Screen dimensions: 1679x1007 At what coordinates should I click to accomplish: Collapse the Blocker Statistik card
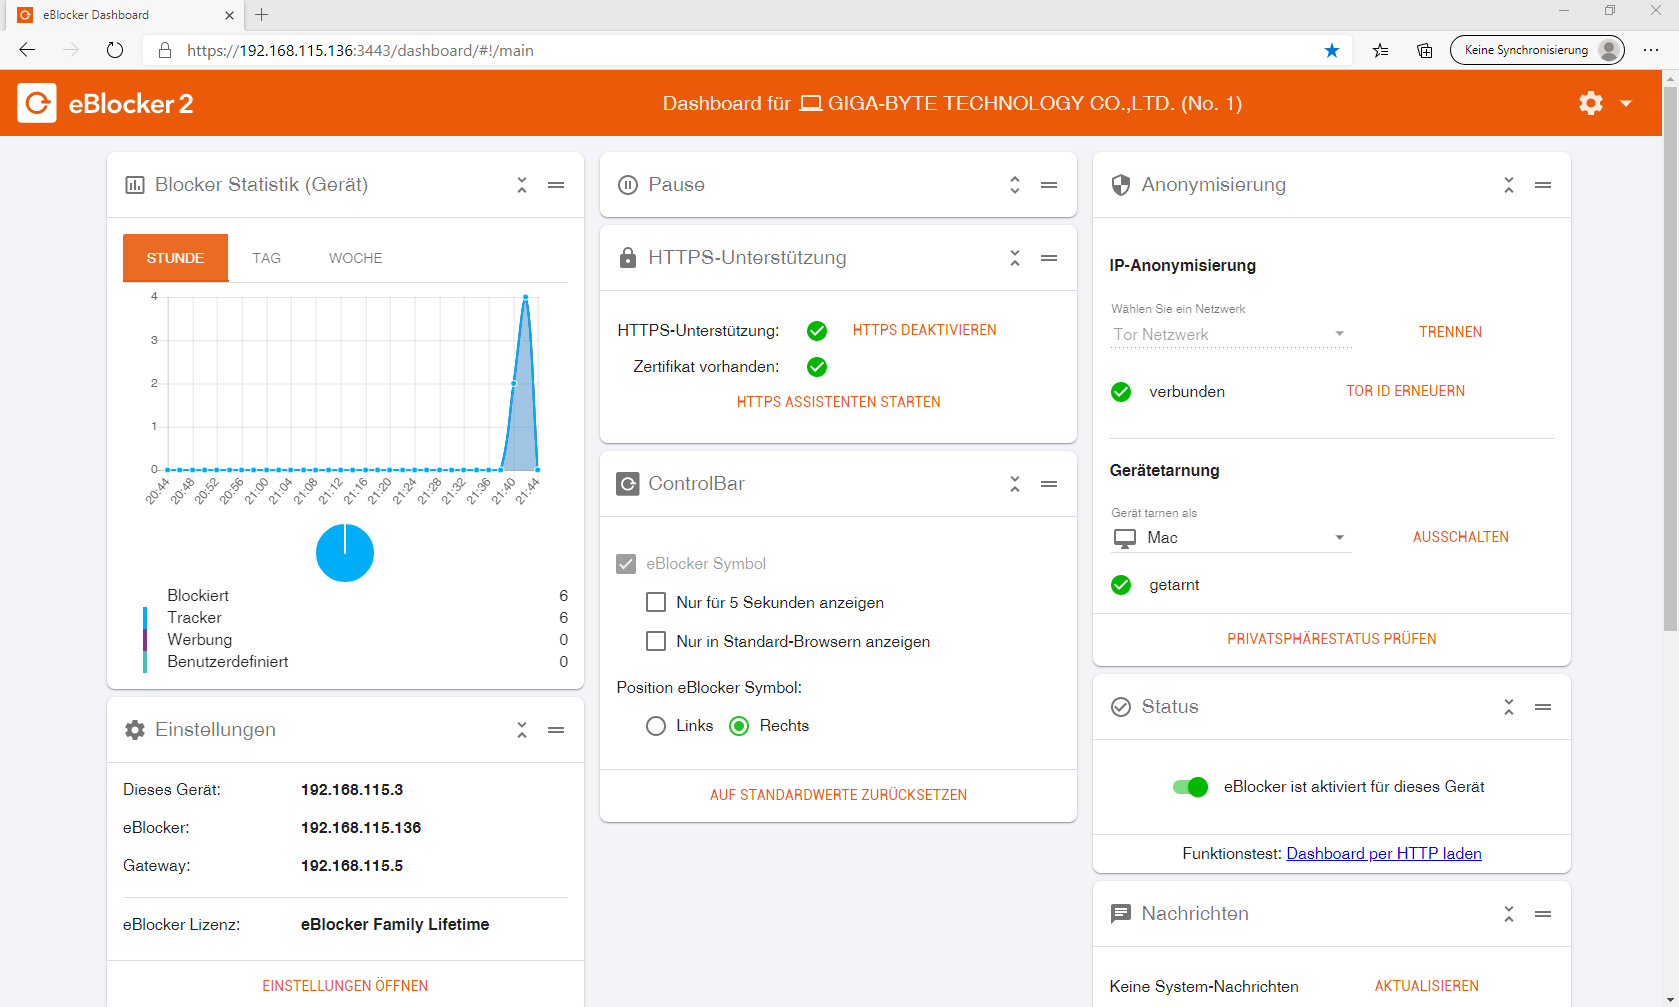pos(522,185)
